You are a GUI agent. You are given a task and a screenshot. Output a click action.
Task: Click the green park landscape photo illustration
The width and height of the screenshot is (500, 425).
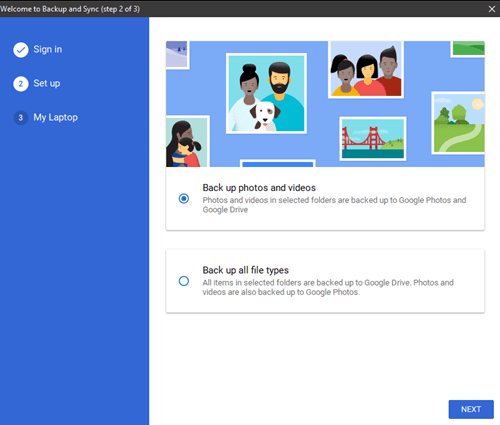point(458,123)
